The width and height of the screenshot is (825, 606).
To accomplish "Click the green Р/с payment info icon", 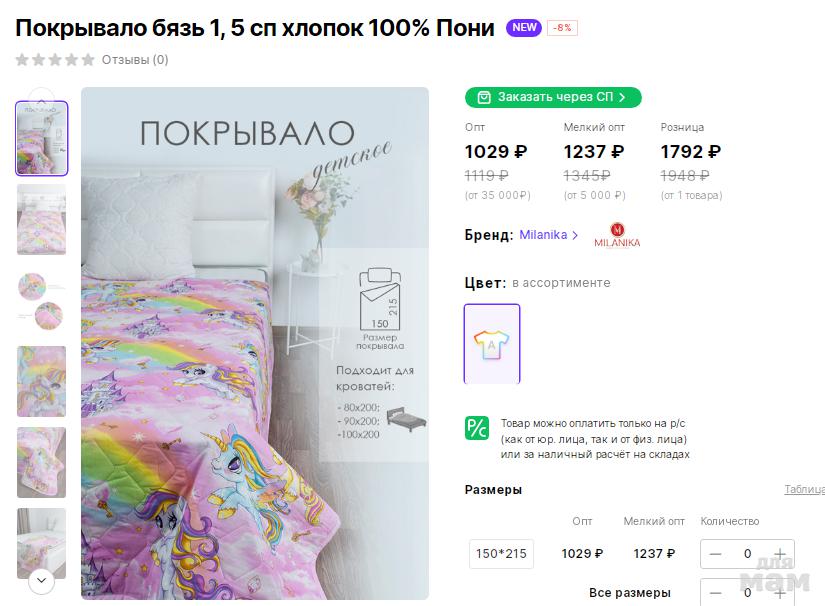I will (x=476, y=428).
